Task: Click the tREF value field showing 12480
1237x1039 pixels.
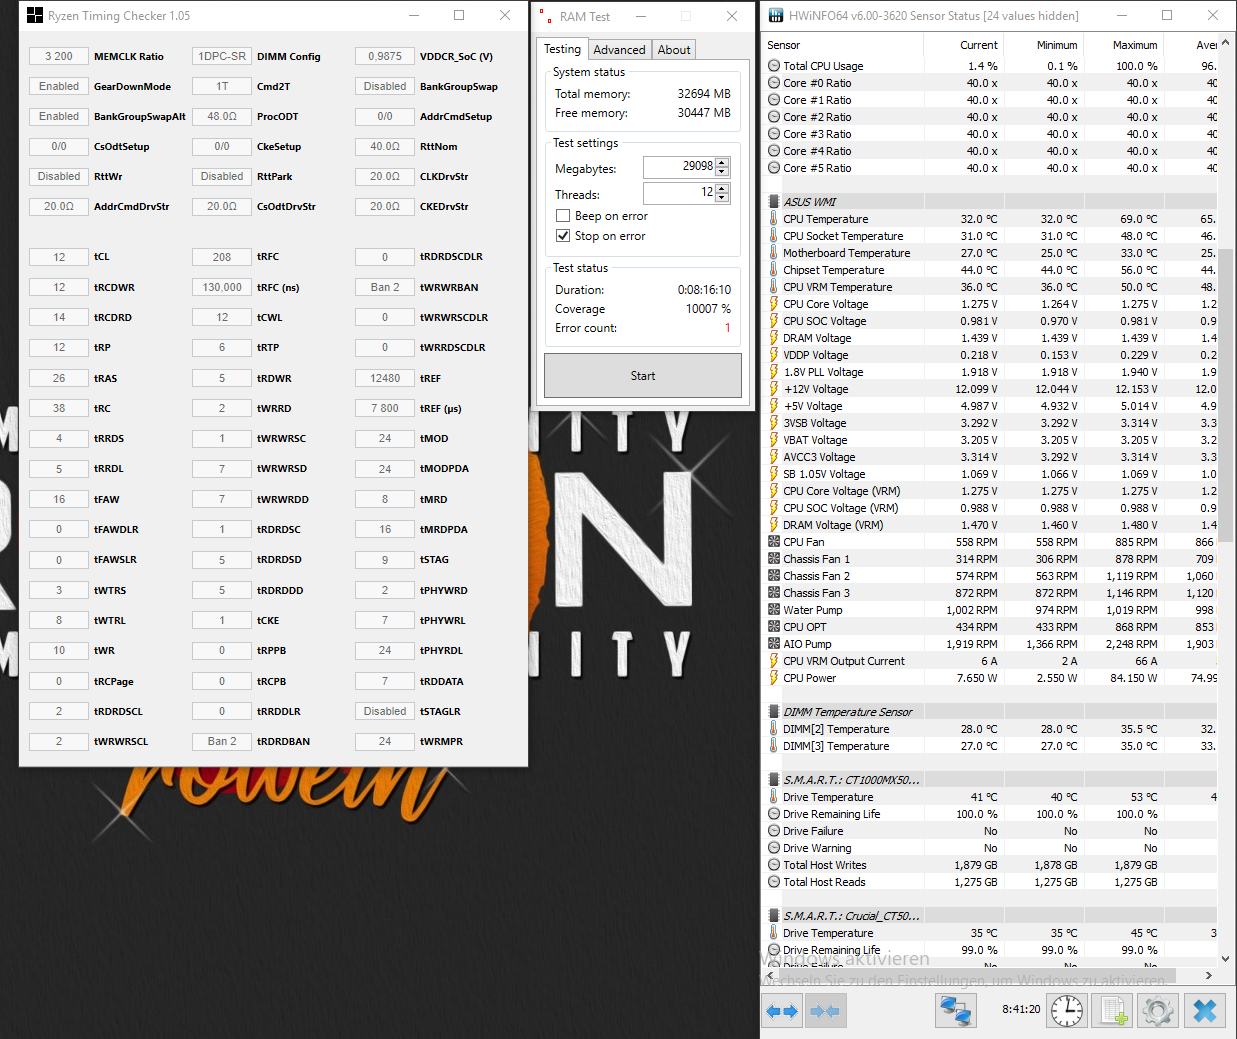Action: click(385, 378)
